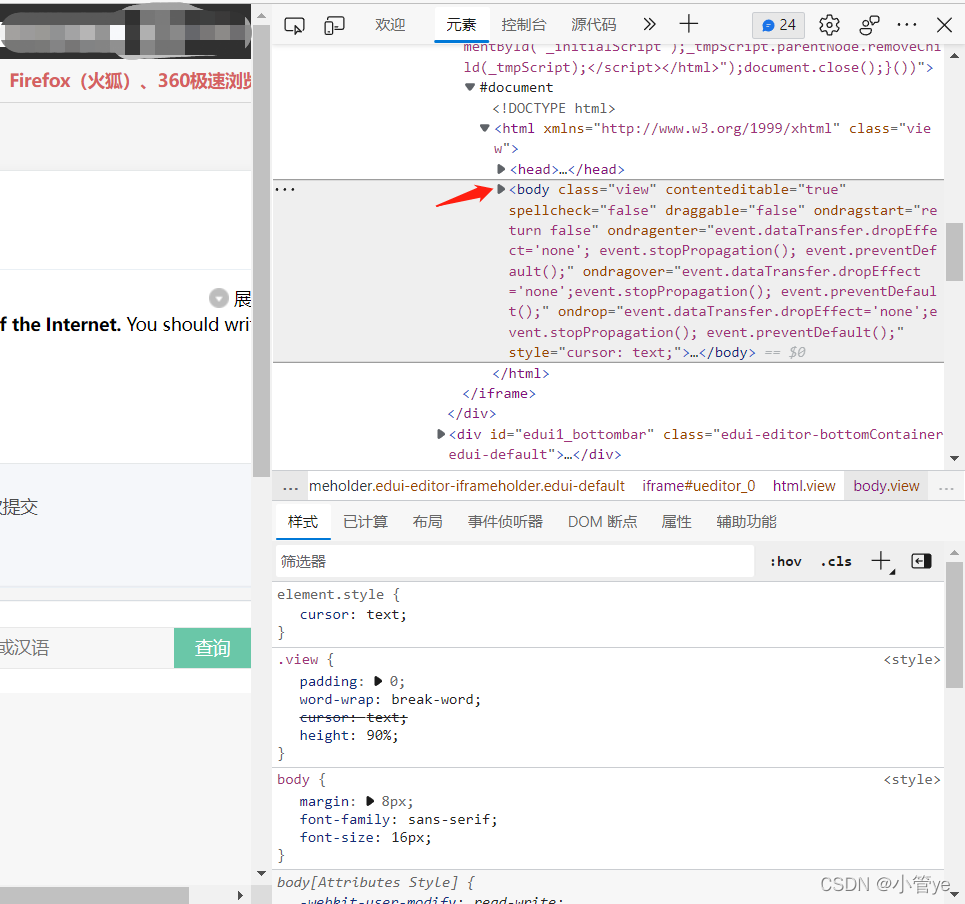The height and width of the screenshot is (904, 965).
Task: Toggle the :hov element state panel
Action: click(x=785, y=561)
